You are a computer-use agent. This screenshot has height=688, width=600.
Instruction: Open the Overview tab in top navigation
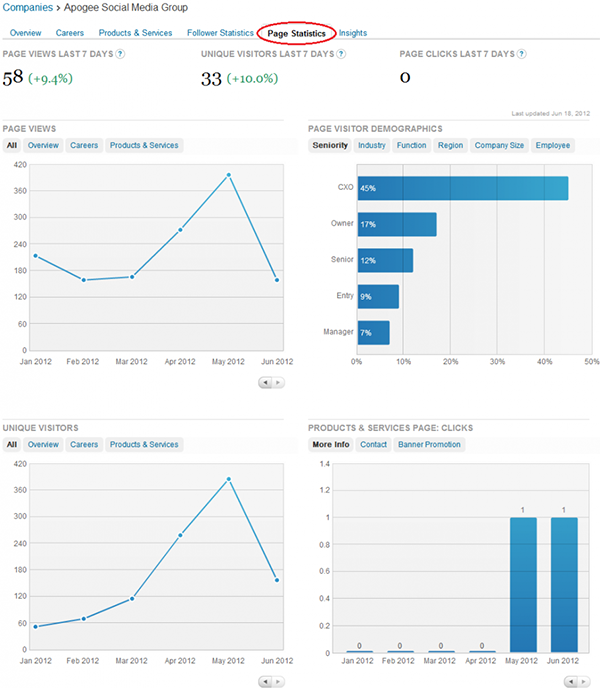[x=25, y=33]
